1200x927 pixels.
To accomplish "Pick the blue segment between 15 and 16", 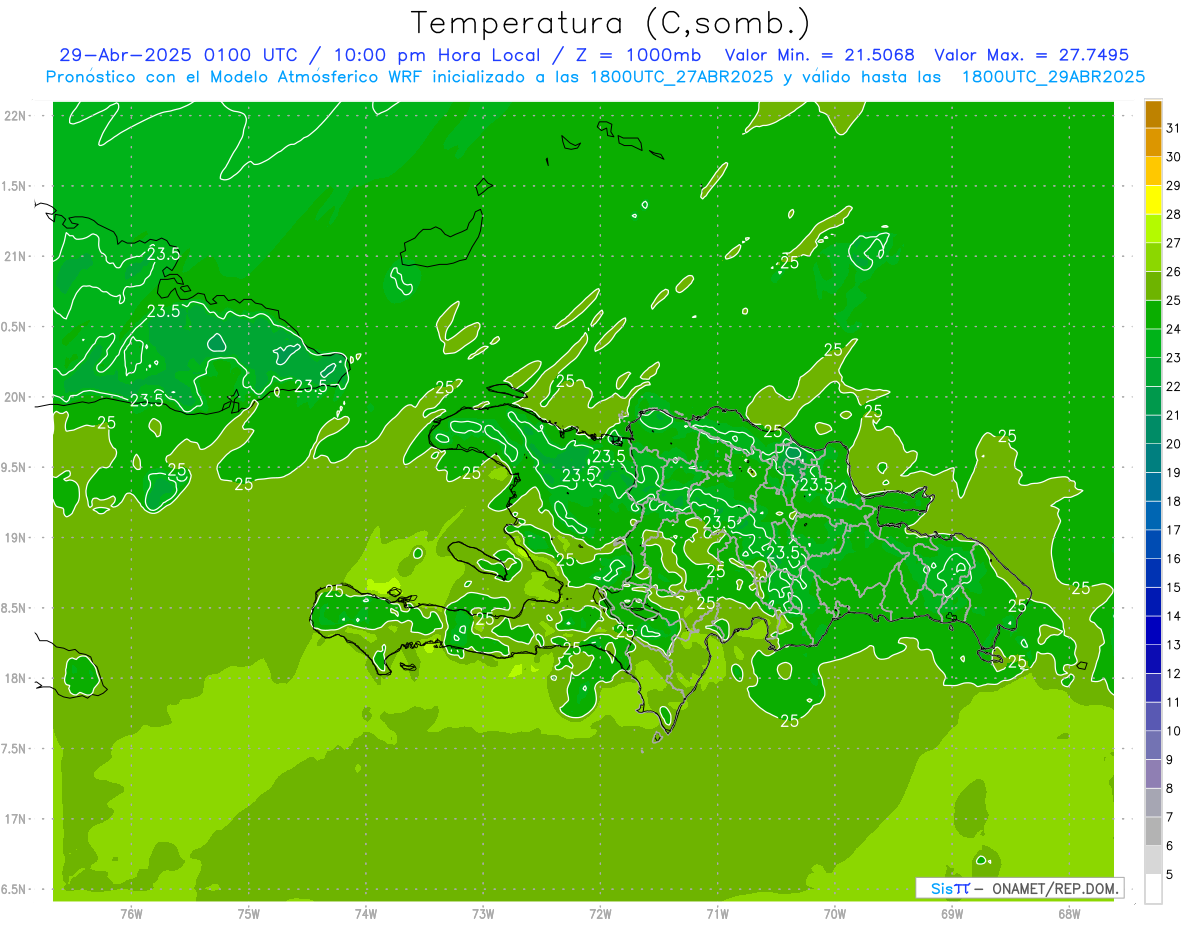I will pyautogui.click(x=1153, y=574).
